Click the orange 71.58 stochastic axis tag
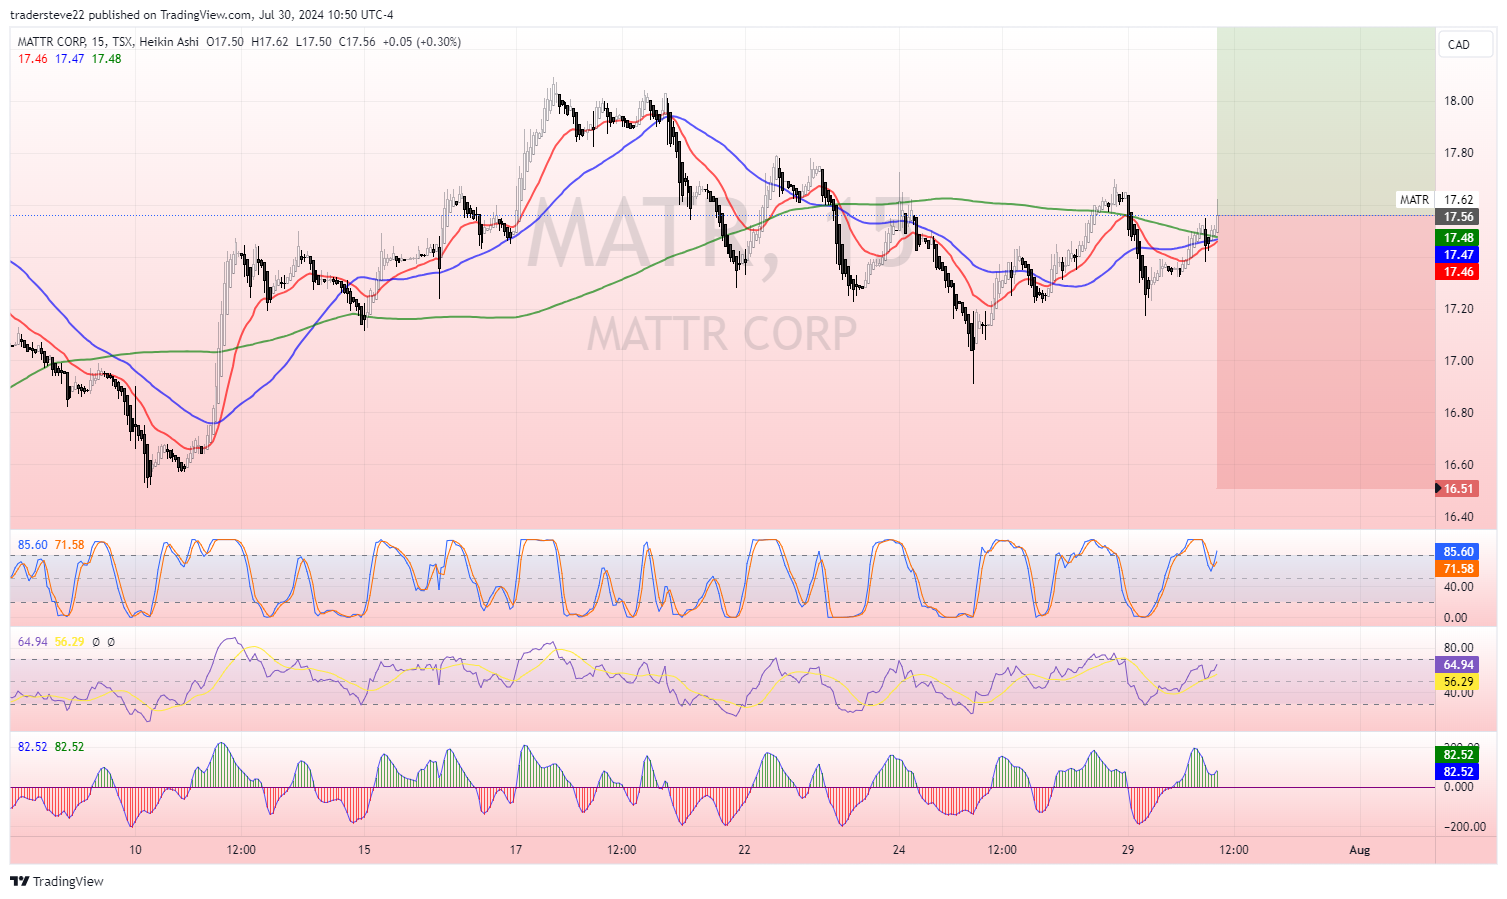Viewport: 1507px width, 899px height. (x=1458, y=569)
